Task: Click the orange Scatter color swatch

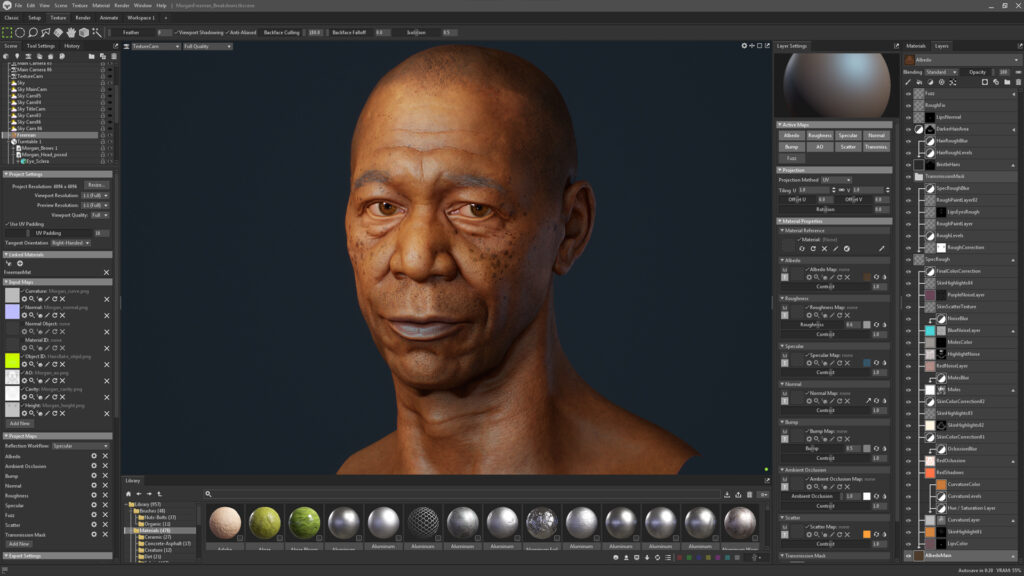Action: click(x=866, y=534)
